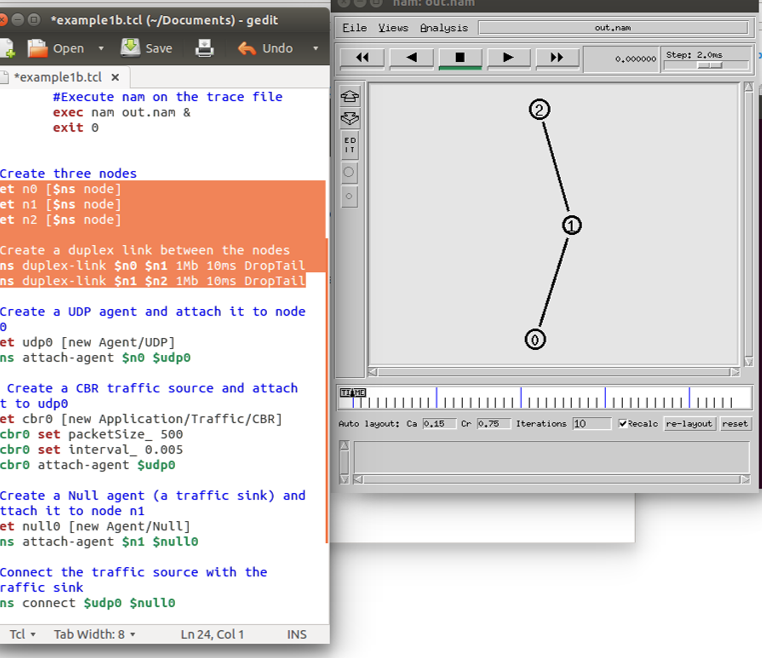Image resolution: width=765 pixels, height=658 pixels.
Task: Select node 1 in the nam topology
Action: 572,225
